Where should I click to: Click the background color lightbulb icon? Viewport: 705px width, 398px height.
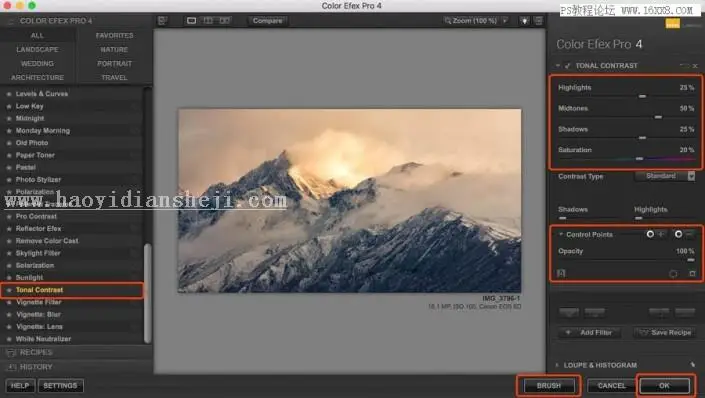[524, 21]
